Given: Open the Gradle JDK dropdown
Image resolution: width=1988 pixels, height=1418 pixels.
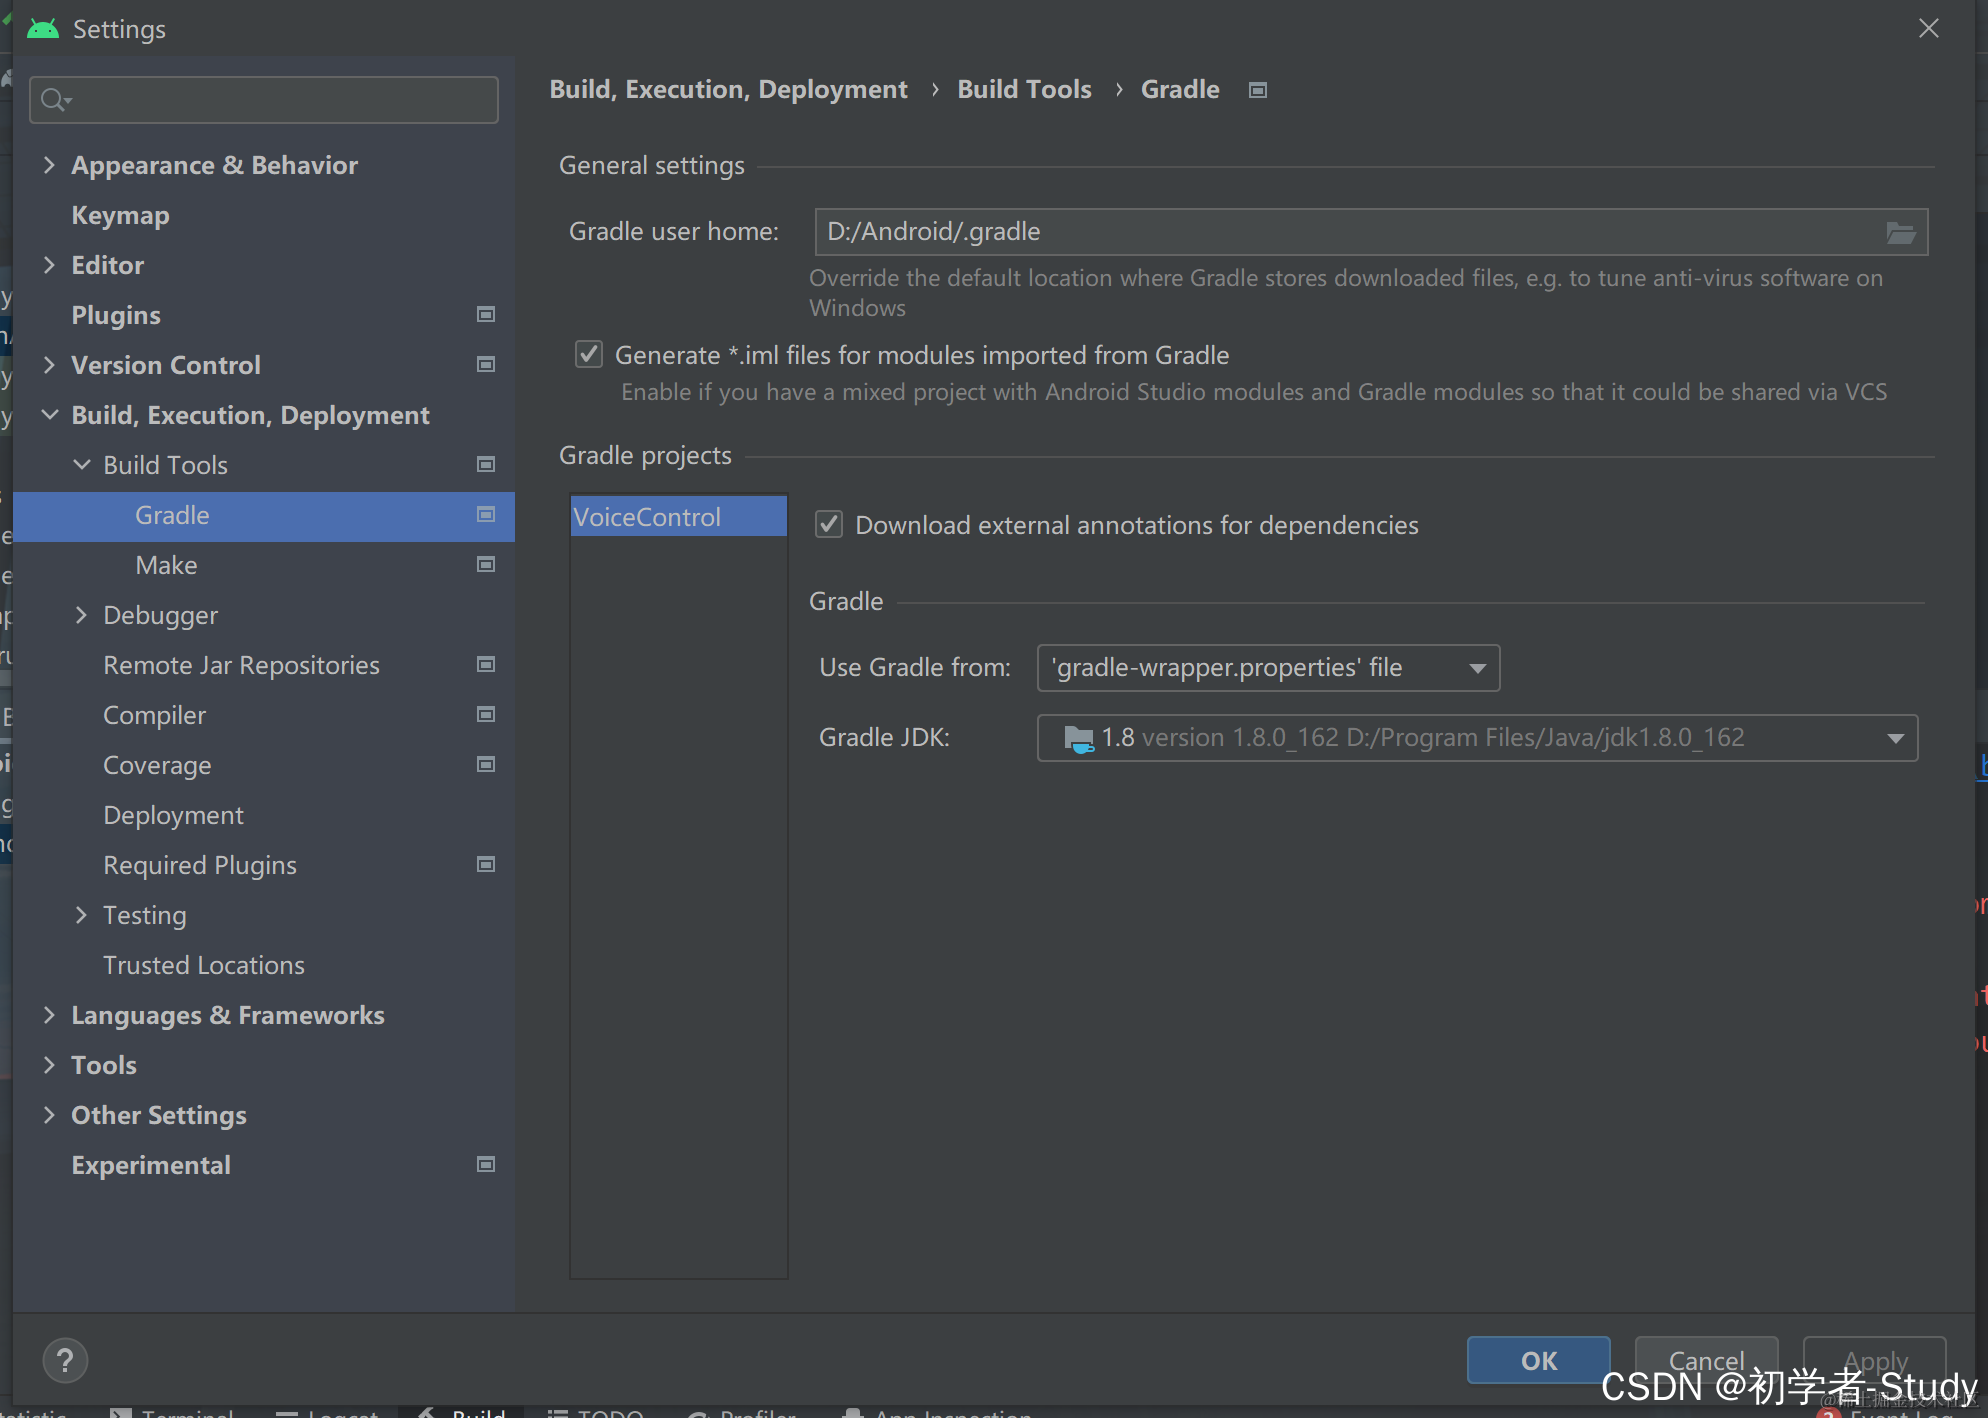Looking at the screenshot, I should [1477, 738].
